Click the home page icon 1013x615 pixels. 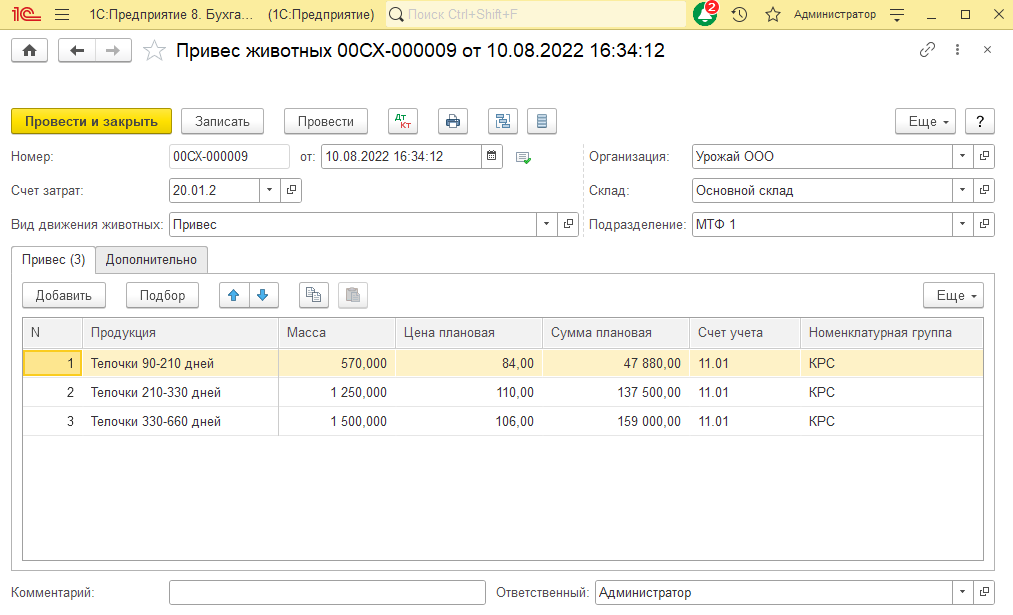tap(30, 51)
